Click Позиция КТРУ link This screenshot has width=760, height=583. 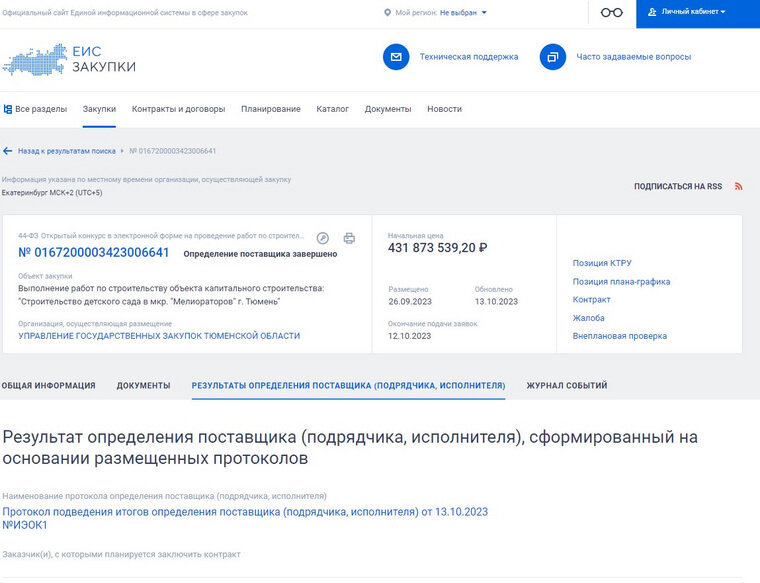[x=602, y=263]
